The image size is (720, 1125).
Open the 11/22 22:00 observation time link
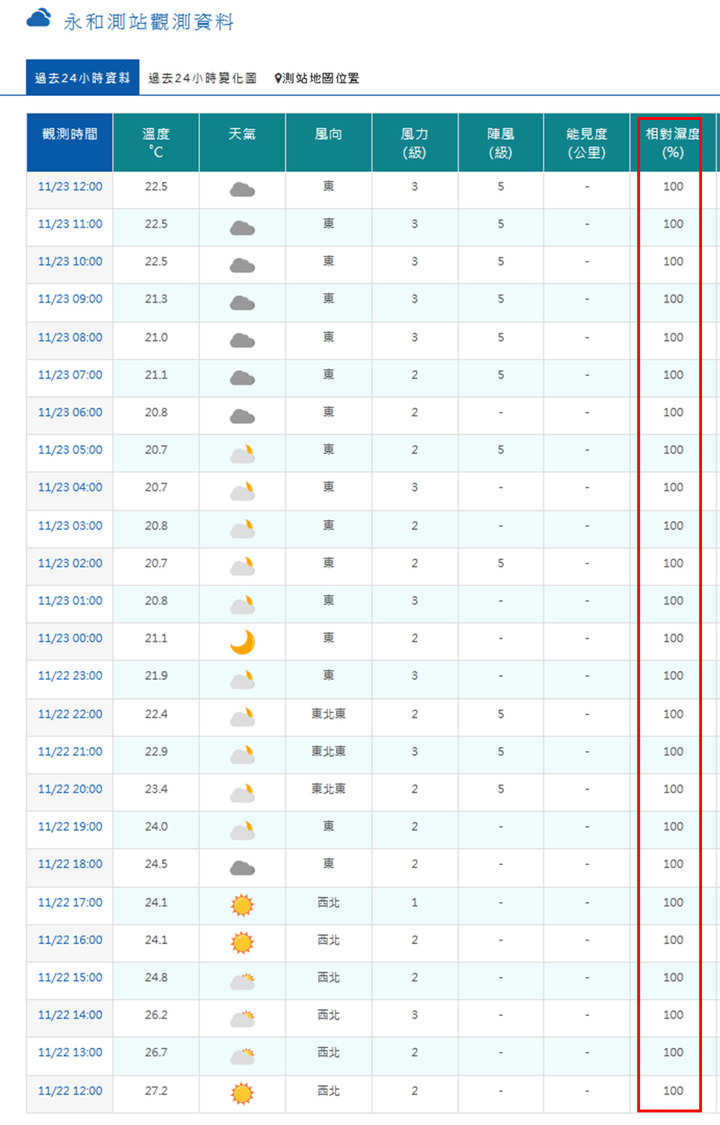(70, 714)
